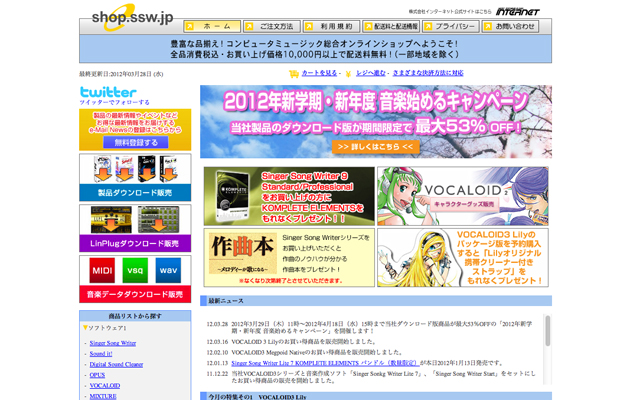
Task: Click the 商品リストから探す header
Action: tap(135, 316)
